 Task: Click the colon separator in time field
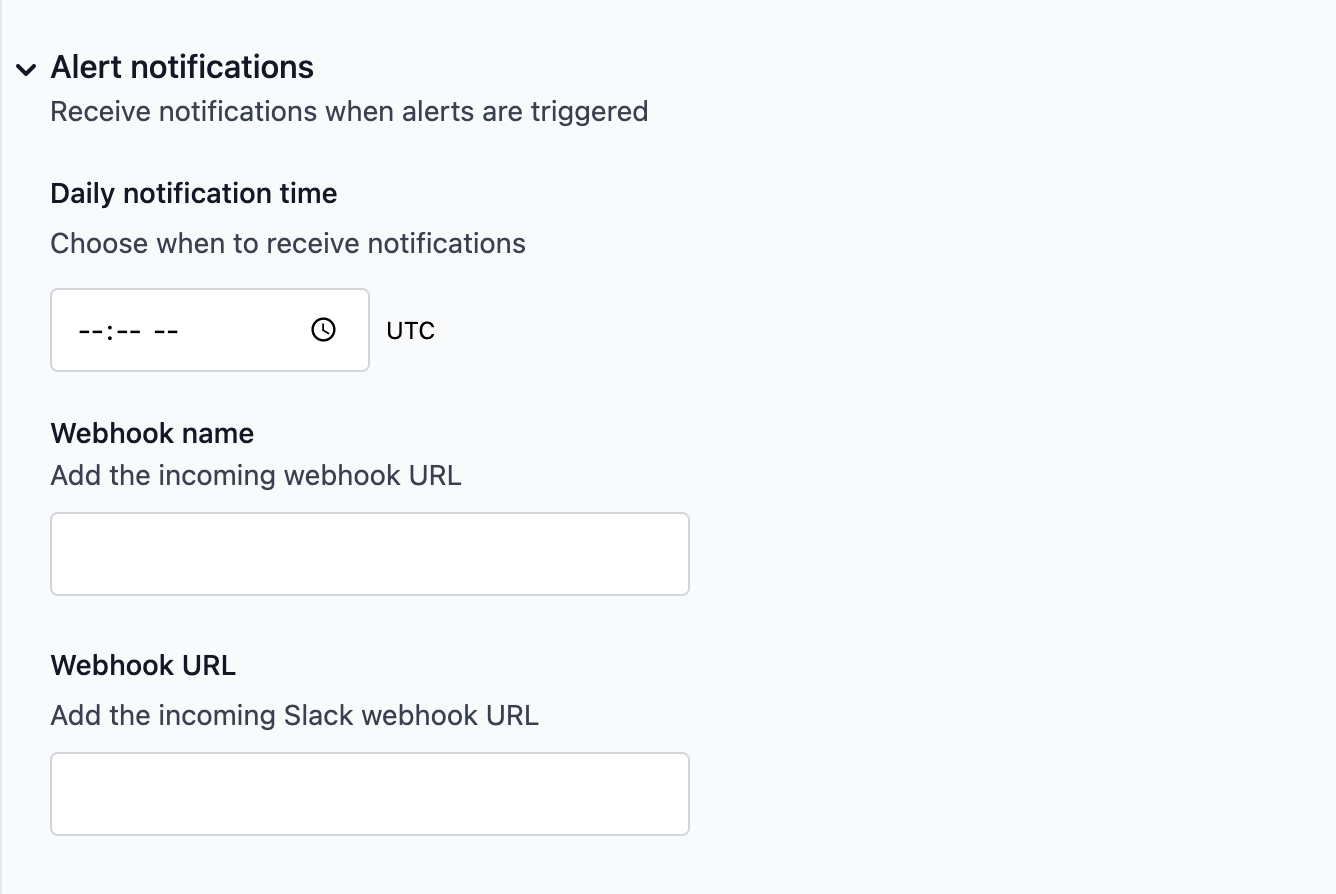click(108, 331)
